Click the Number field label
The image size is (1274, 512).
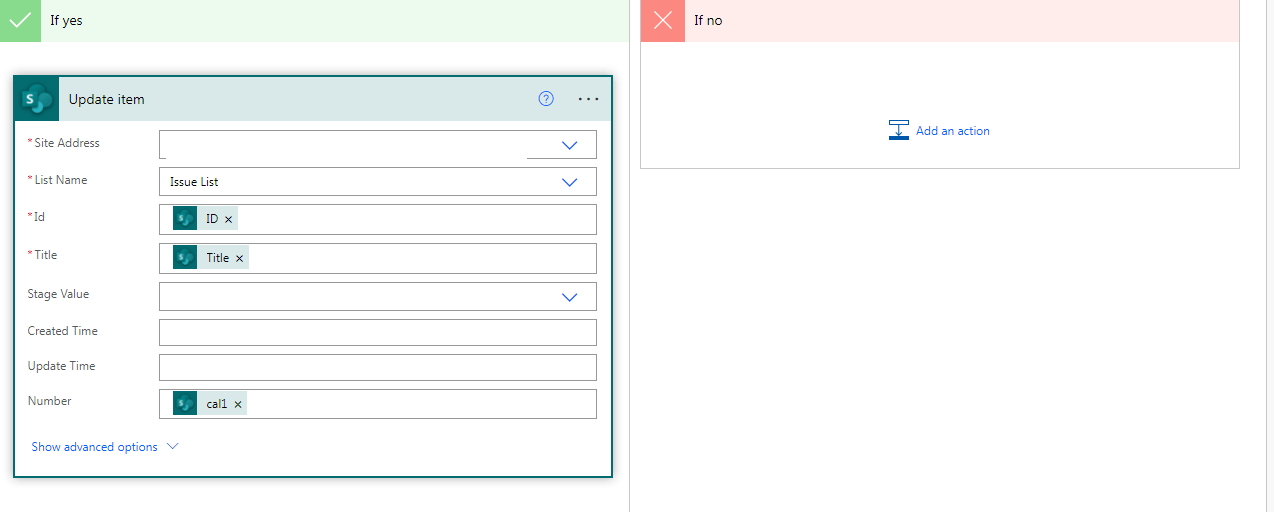[50, 401]
